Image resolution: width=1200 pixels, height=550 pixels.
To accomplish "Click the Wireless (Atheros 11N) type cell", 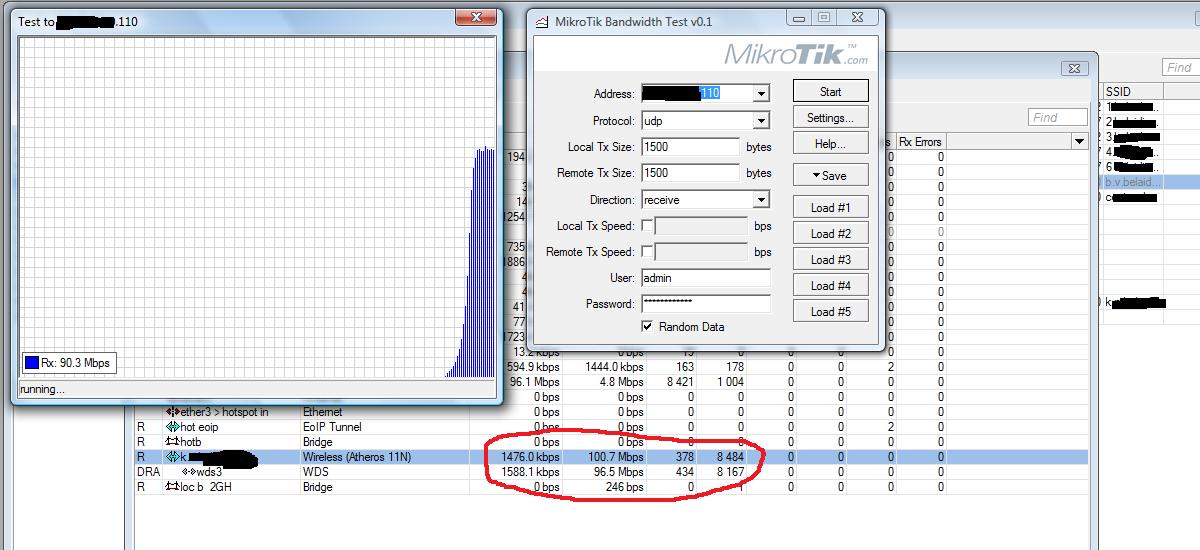I will point(357,457).
